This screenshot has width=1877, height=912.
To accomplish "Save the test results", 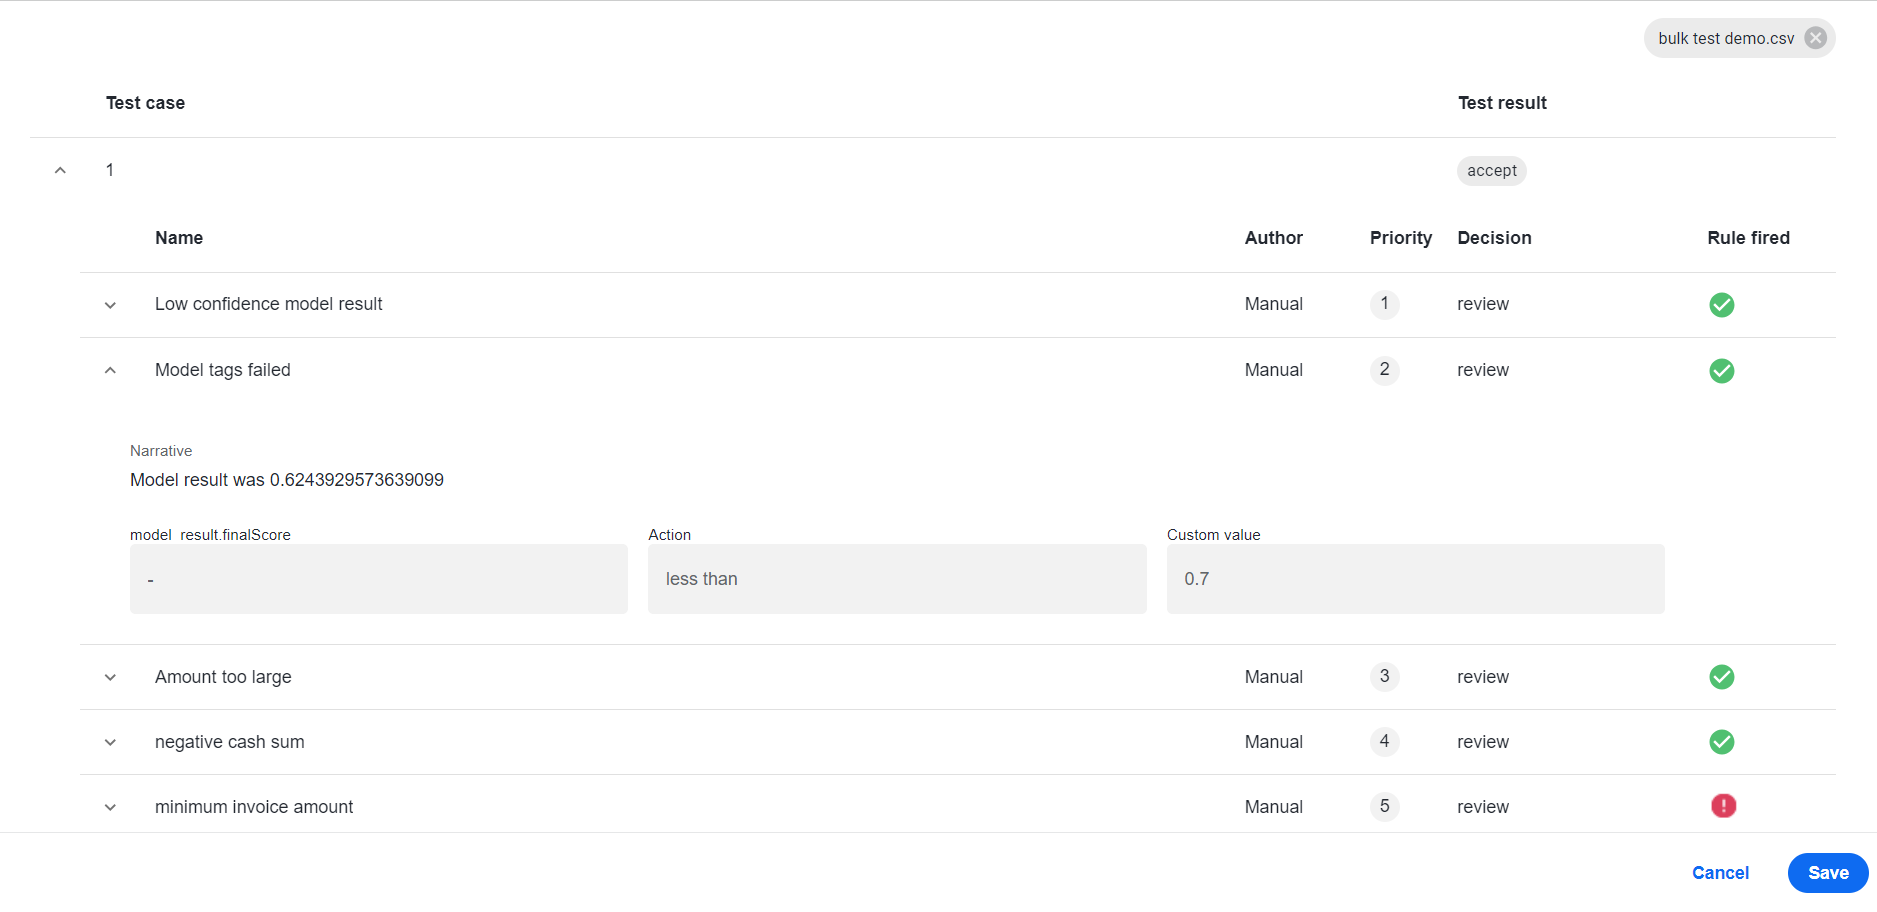I will pos(1827,873).
